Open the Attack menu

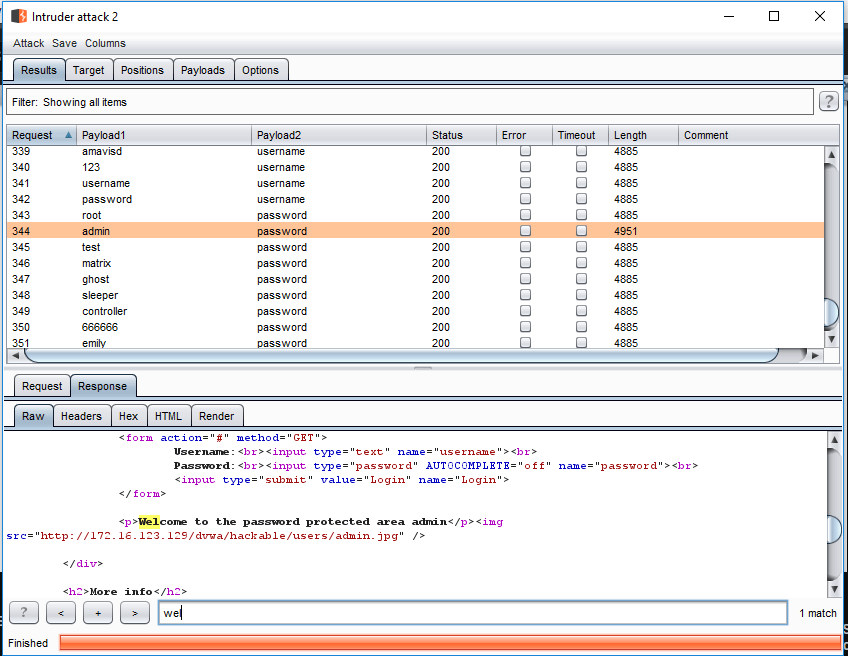click(x=29, y=43)
